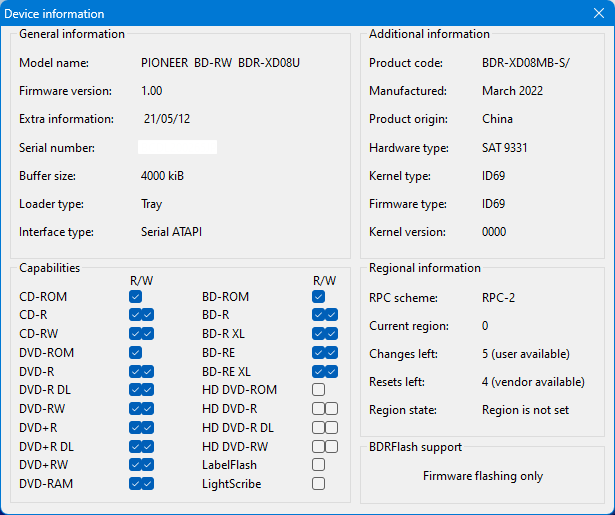
Task: Enable the LabelFlash checkbox
Action: coord(318,465)
